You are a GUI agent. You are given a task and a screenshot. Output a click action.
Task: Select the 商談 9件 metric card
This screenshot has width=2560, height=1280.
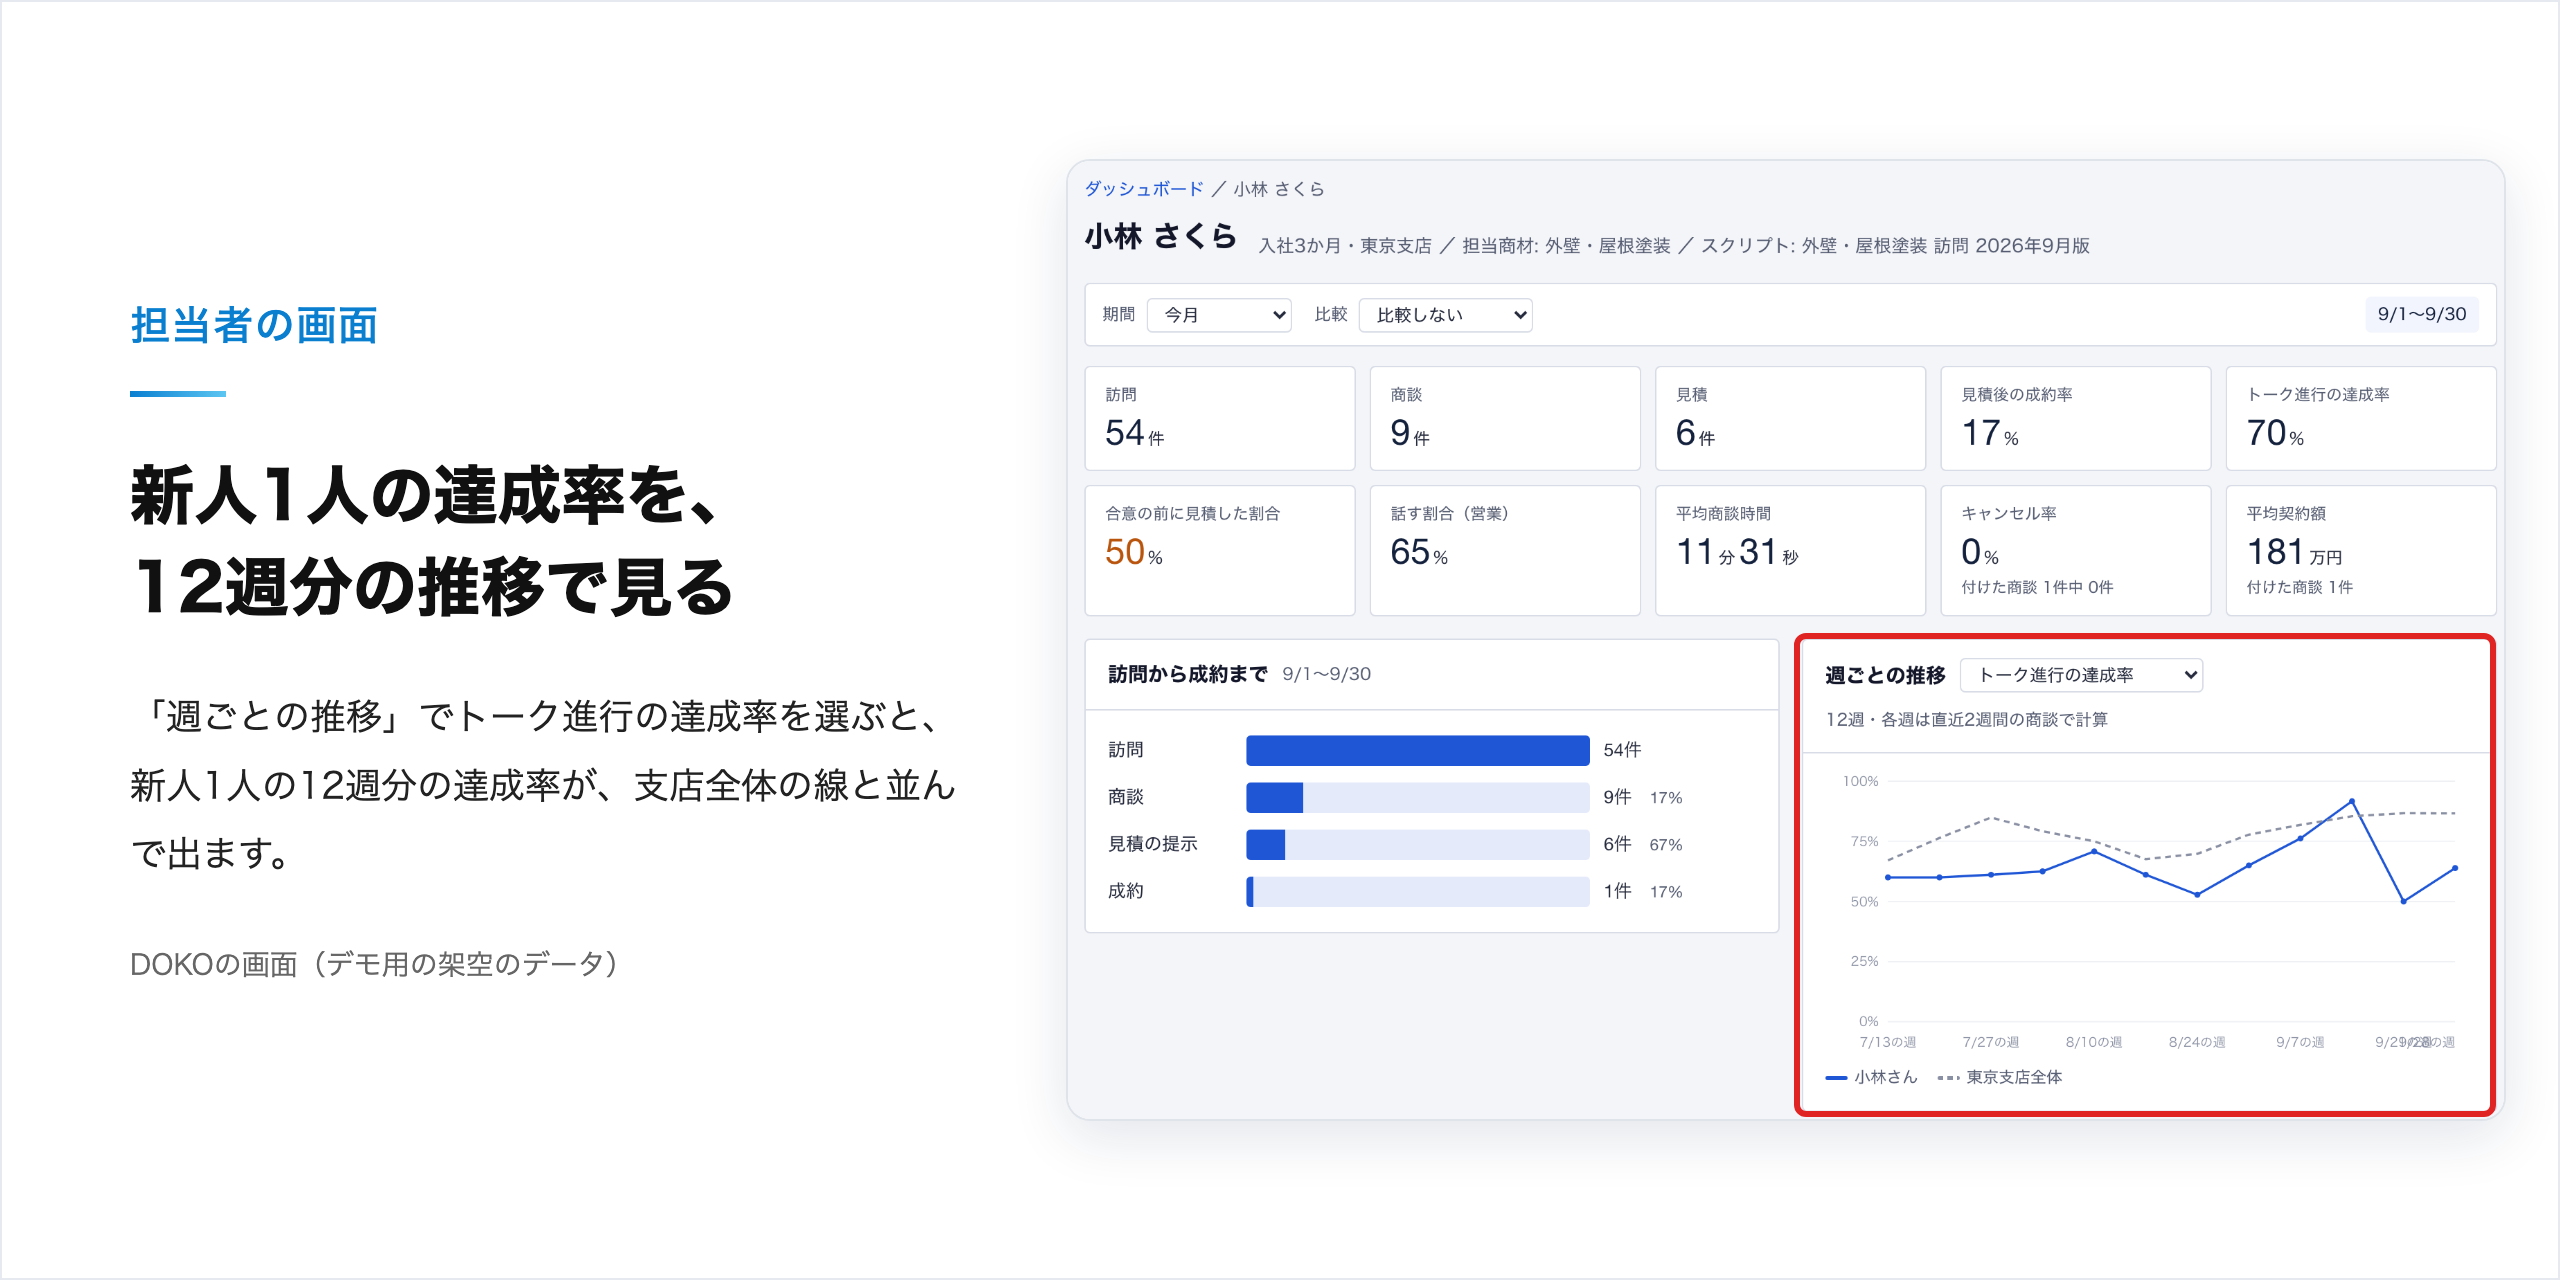point(1505,418)
